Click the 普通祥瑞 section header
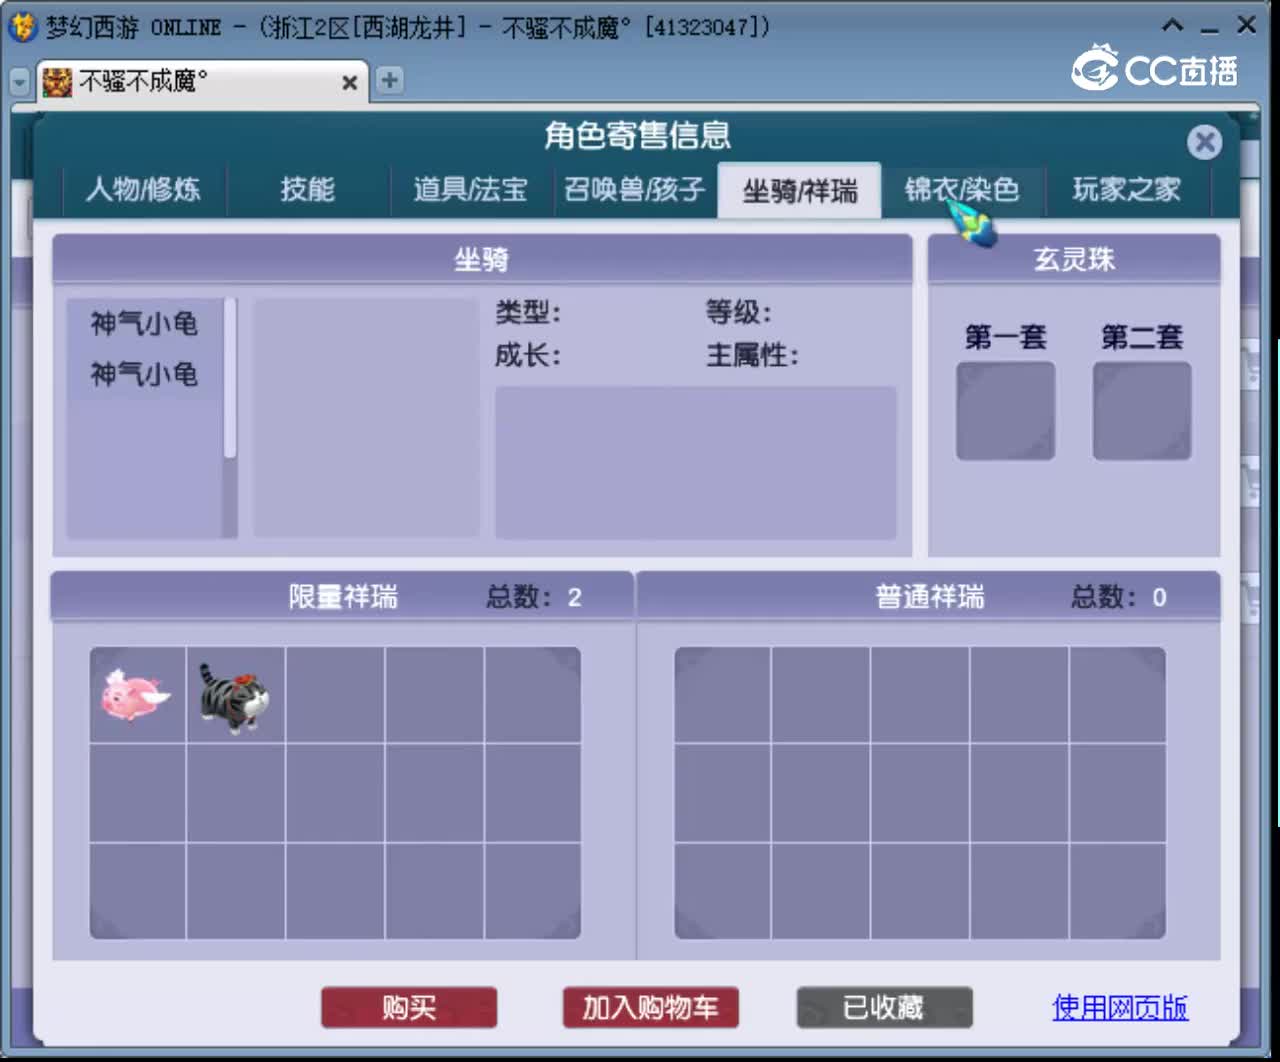This screenshot has height=1062, width=1280. (928, 597)
